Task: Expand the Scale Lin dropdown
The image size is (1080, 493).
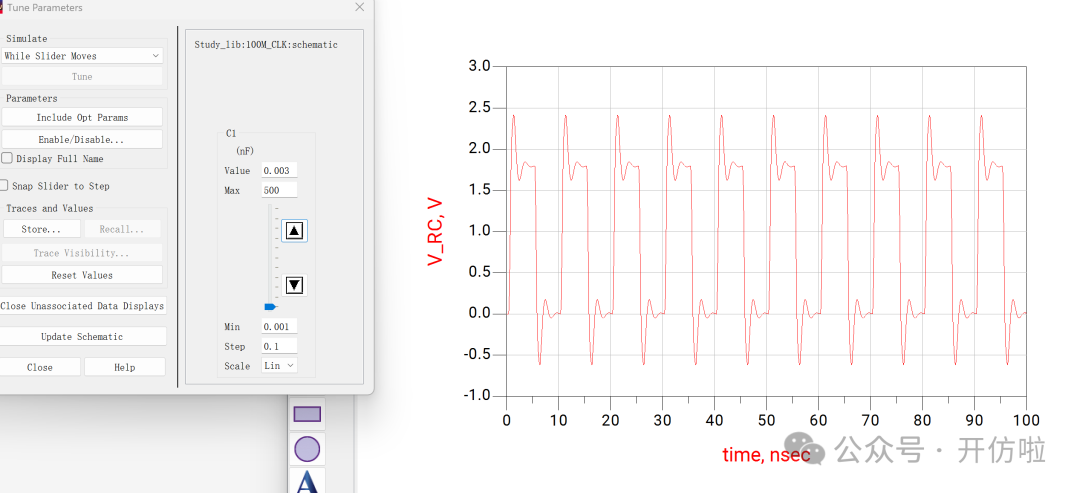Action: tap(279, 366)
